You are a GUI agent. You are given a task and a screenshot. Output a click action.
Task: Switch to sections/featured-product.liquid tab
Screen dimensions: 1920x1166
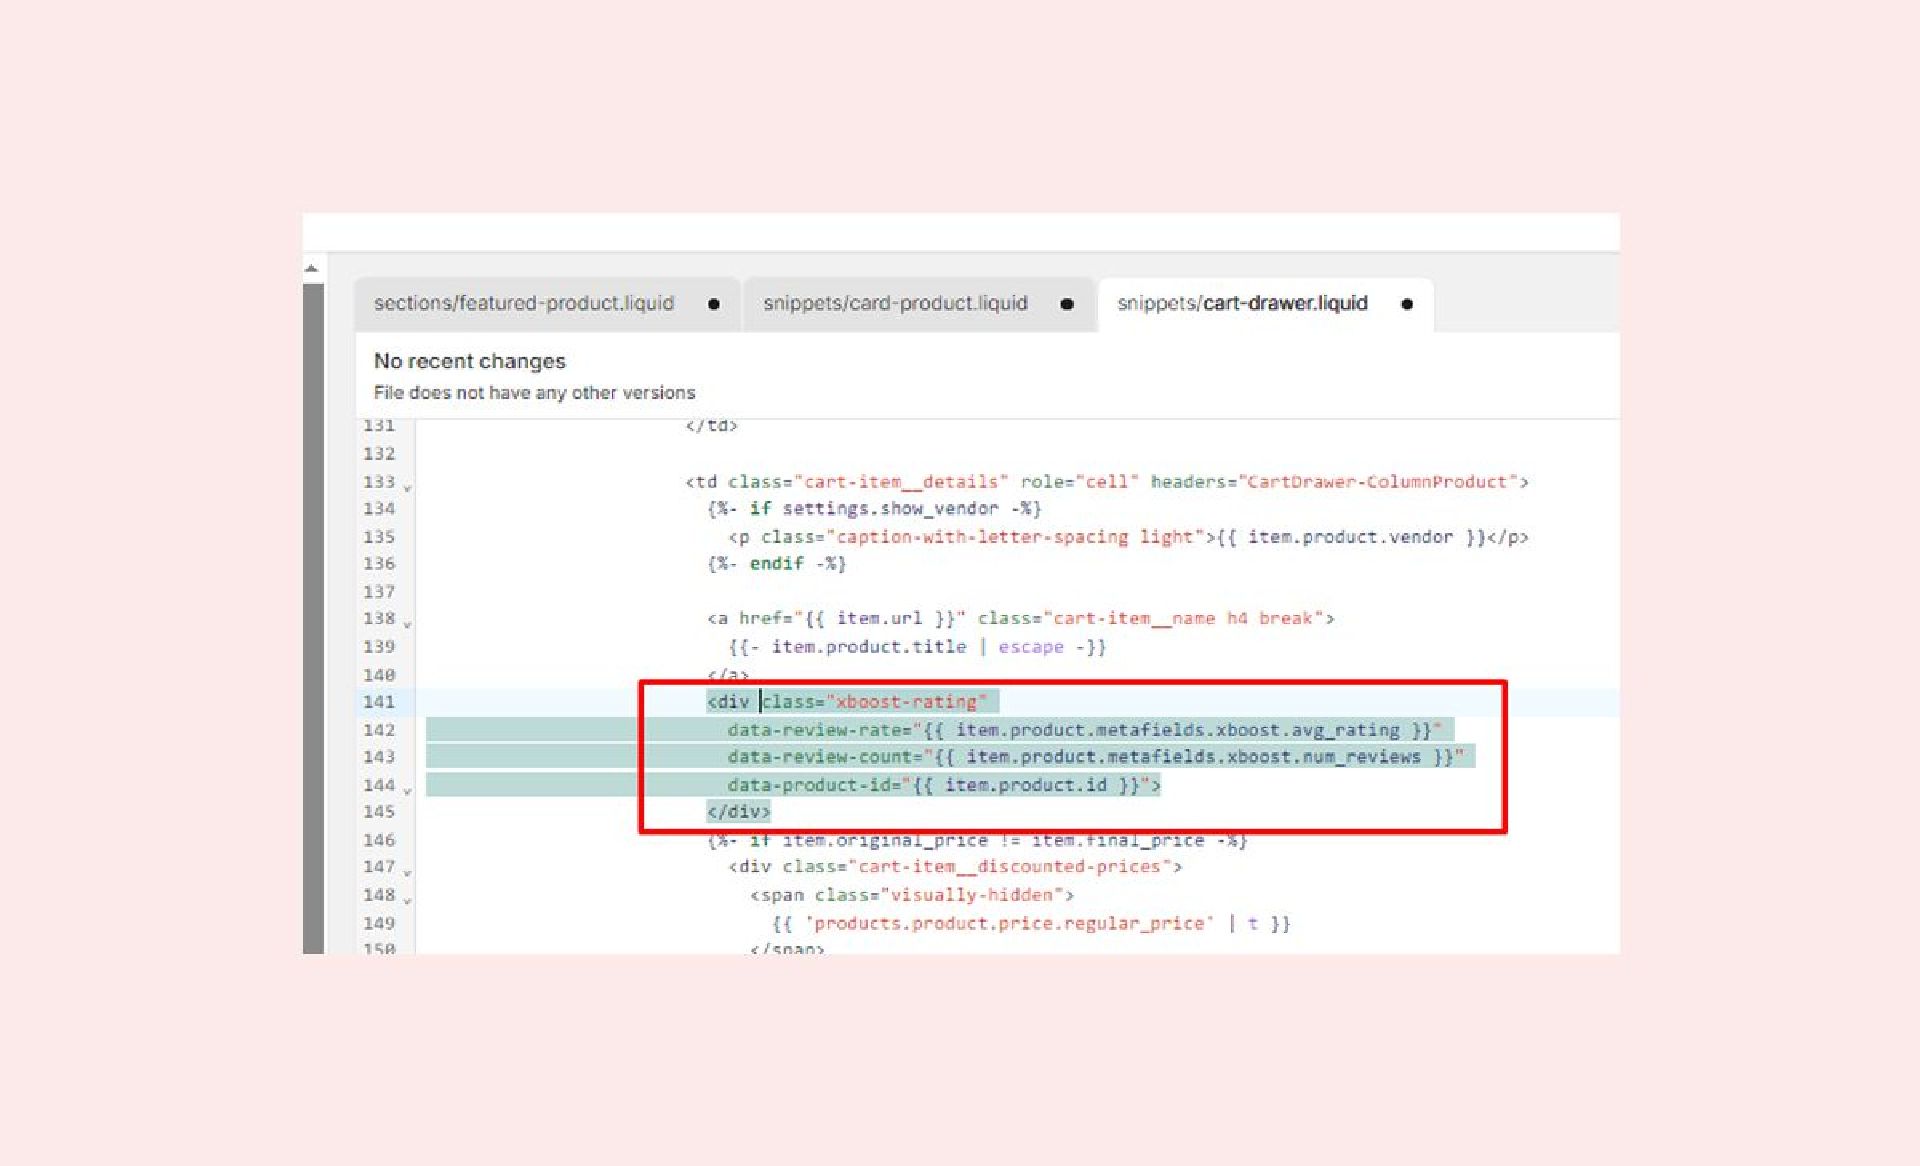pos(524,304)
